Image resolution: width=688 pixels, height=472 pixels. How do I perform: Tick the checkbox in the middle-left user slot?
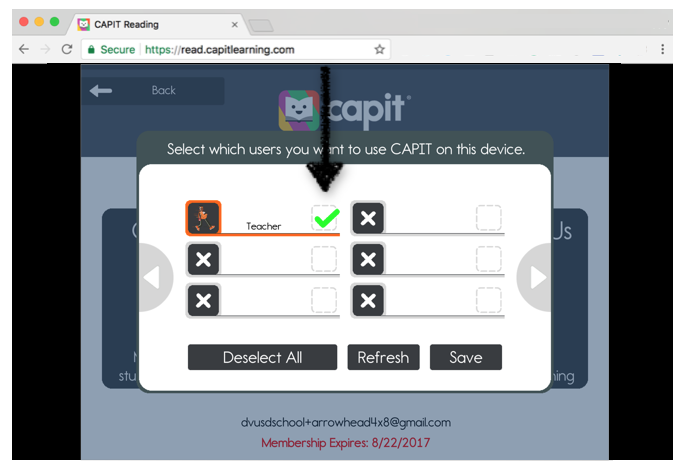[324, 259]
